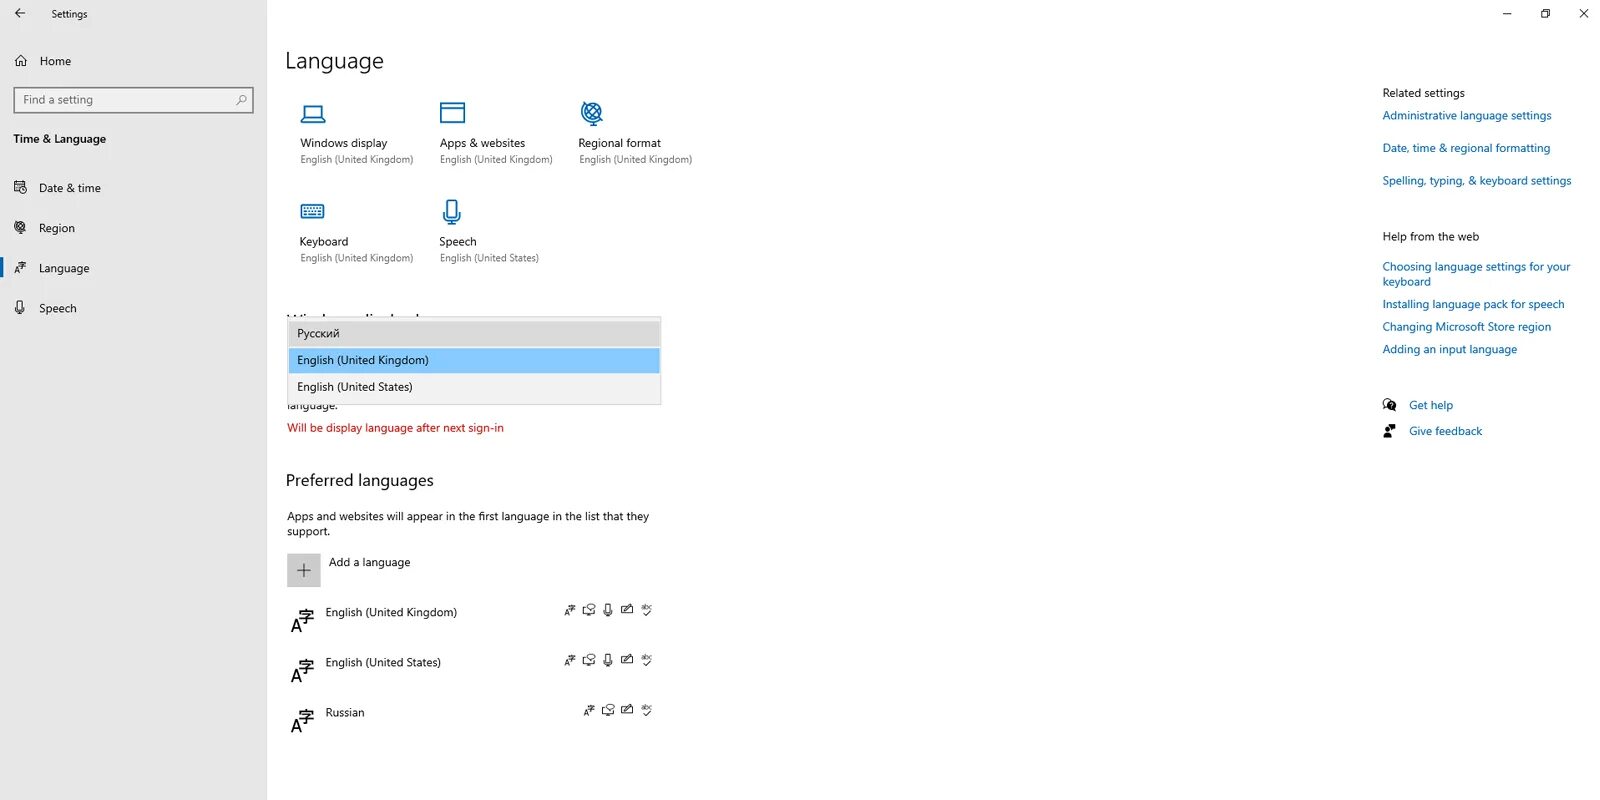Click Speech tile English (United States) text

tap(489, 258)
